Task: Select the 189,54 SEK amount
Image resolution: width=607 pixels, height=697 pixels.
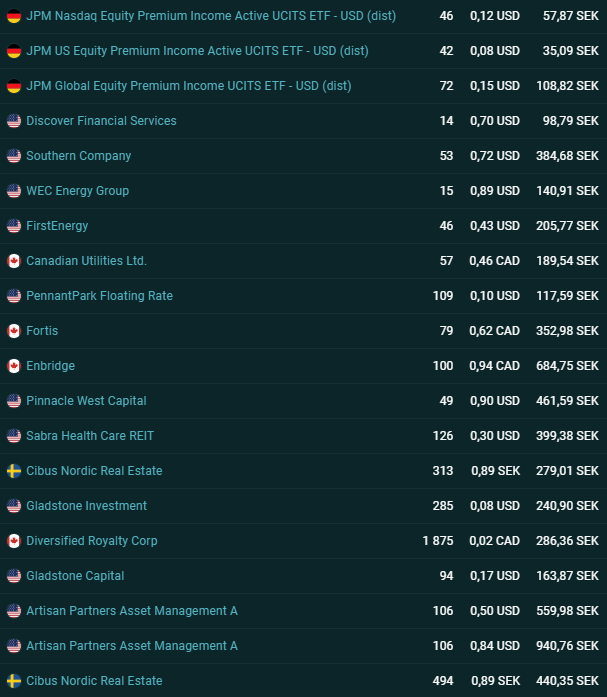Action: pyautogui.click(x=567, y=261)
